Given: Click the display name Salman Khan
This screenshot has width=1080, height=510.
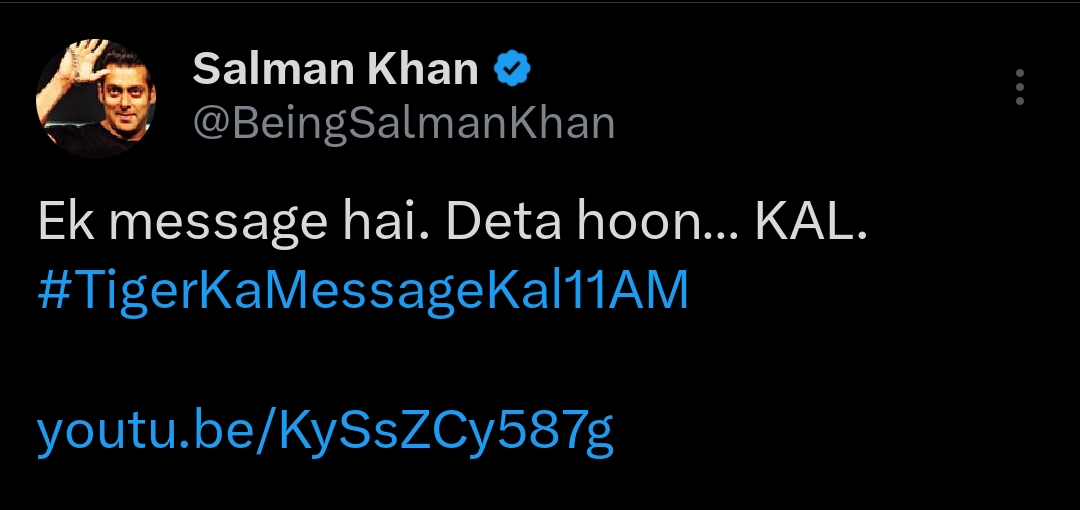Looking at the screenshot, I should [335, 70].
